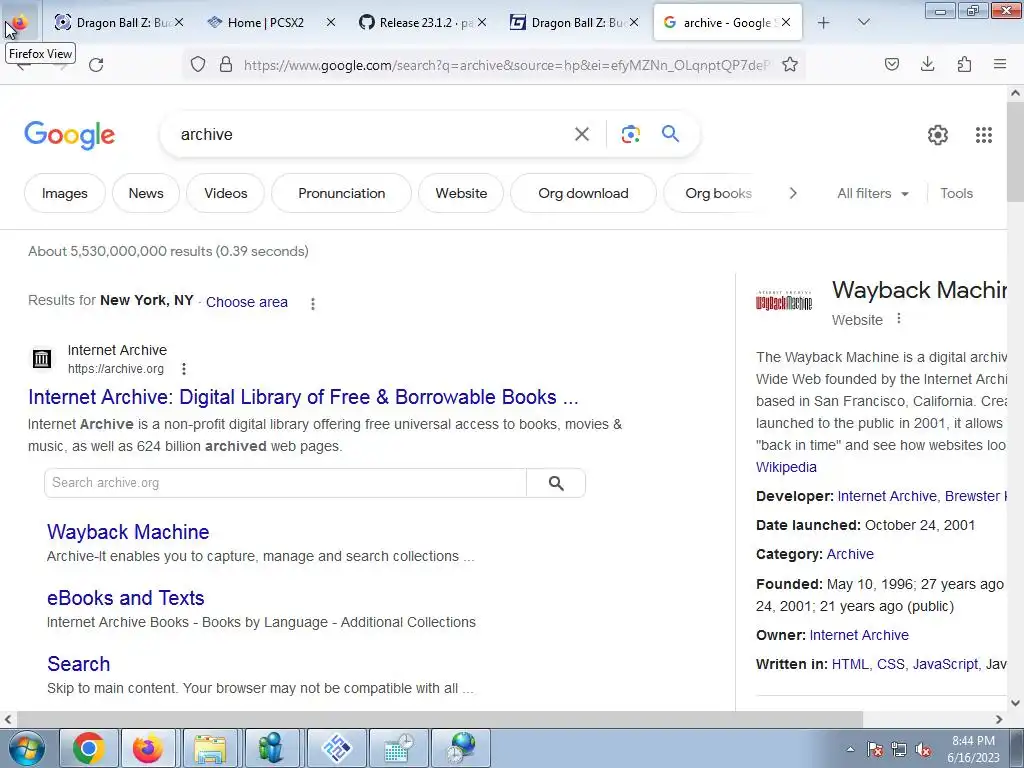
Task: Open options dots beside Choose area
Action: 313,304
